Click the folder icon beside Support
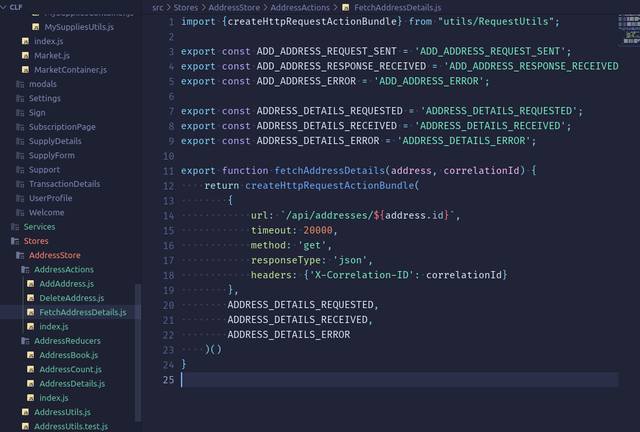The width and height of the screenshot is (640, 432). [x=20, y=170]
